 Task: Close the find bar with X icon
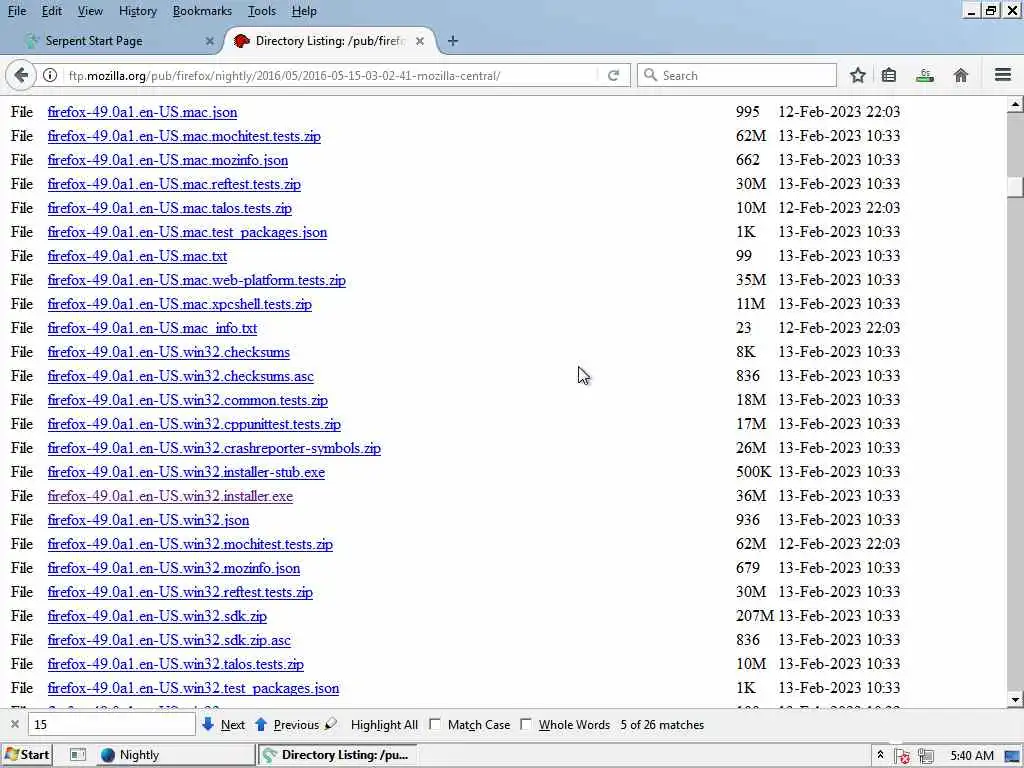(15, 724)
